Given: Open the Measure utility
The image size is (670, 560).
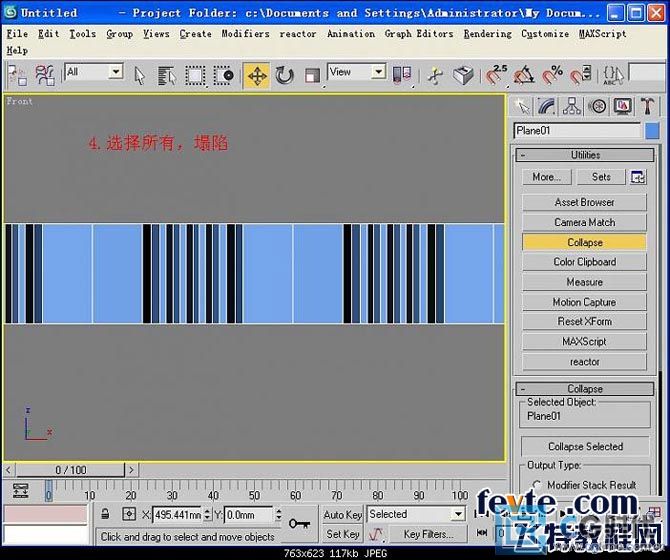Looking at the screenshot, I should pos(584,282).
